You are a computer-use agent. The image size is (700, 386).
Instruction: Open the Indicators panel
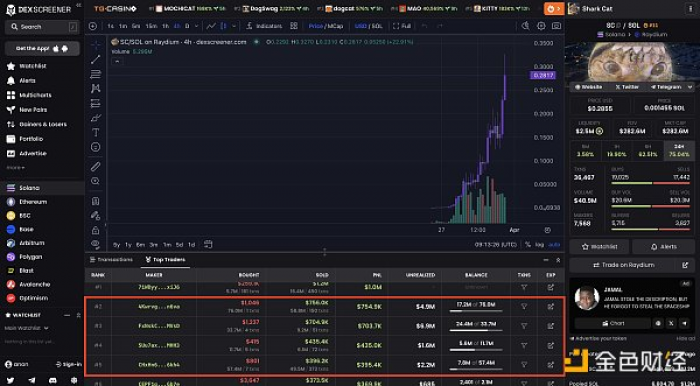(264, 26)
